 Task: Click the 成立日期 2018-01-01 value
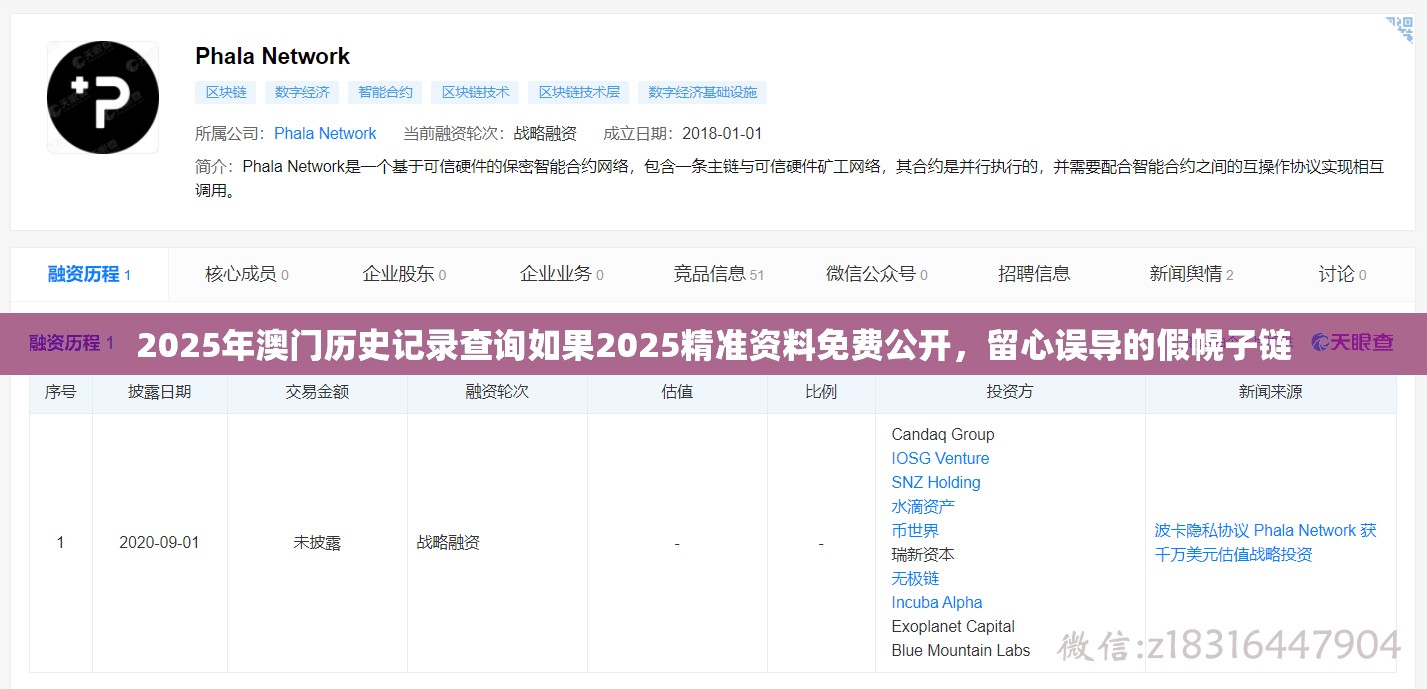click(722, 133)
